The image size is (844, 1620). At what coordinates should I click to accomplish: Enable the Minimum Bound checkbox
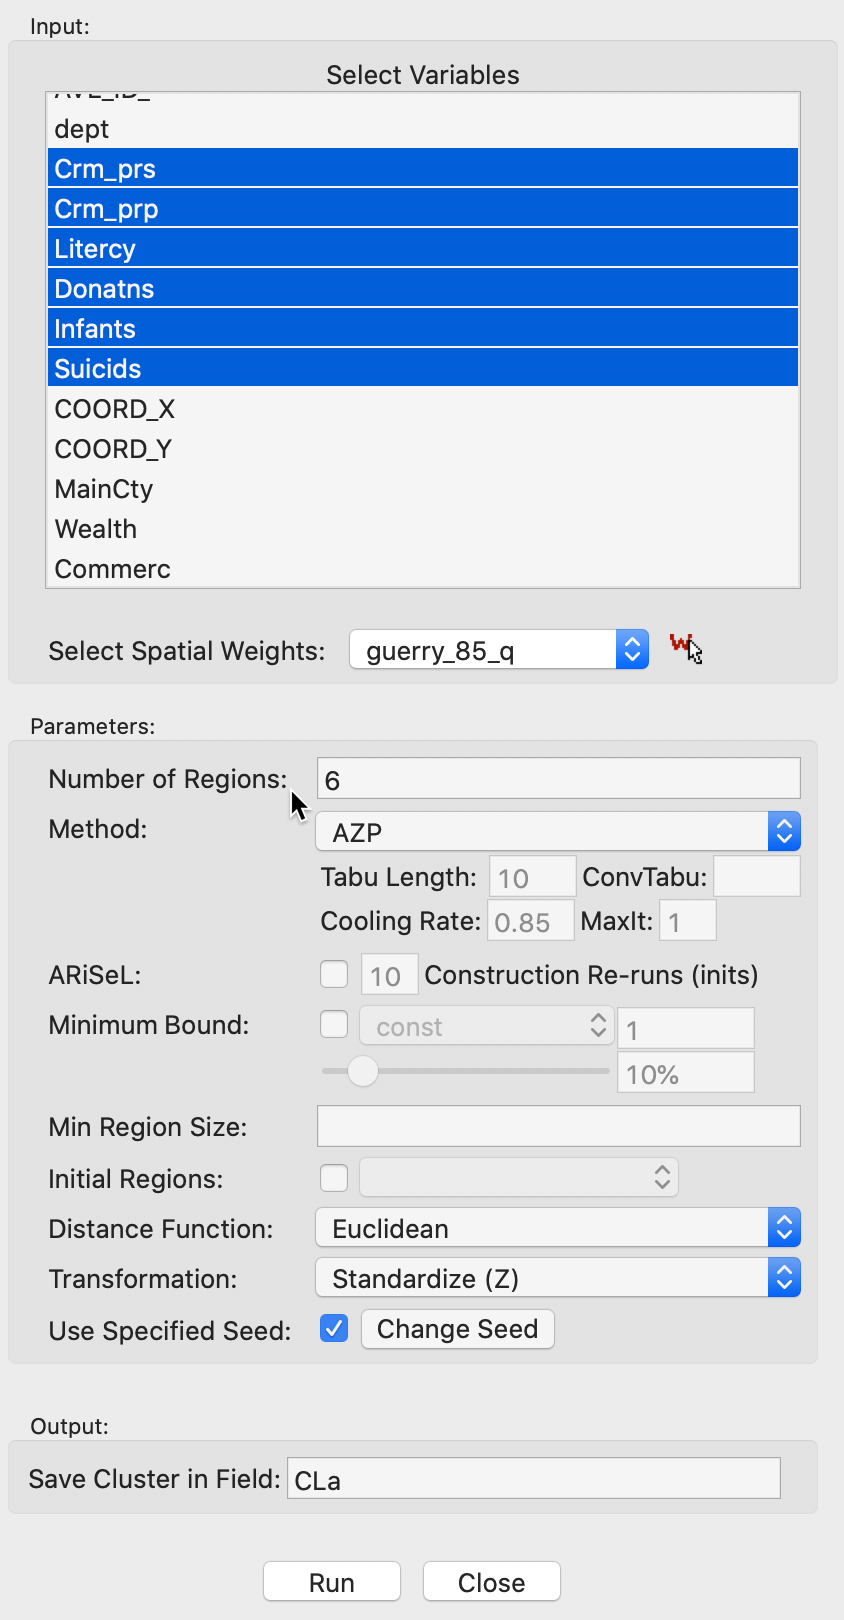pyautogui.click(x=334, y=1024)
